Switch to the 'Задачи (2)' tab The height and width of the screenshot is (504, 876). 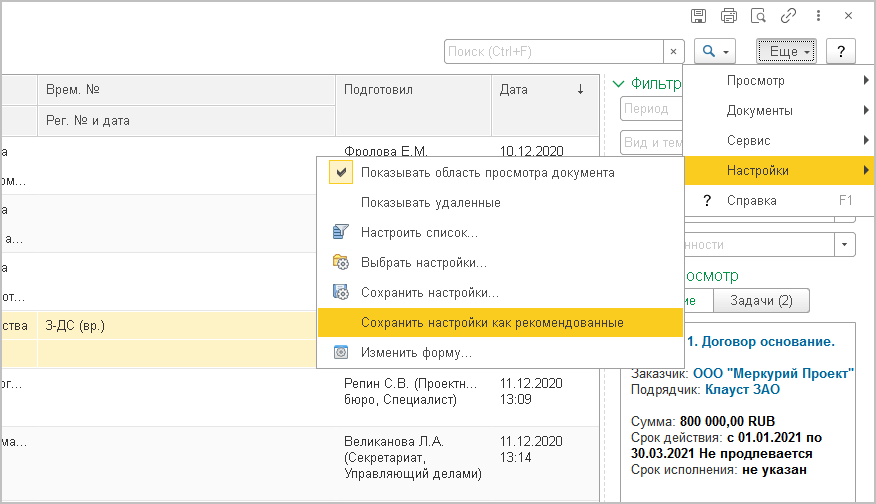pos(761,301)
